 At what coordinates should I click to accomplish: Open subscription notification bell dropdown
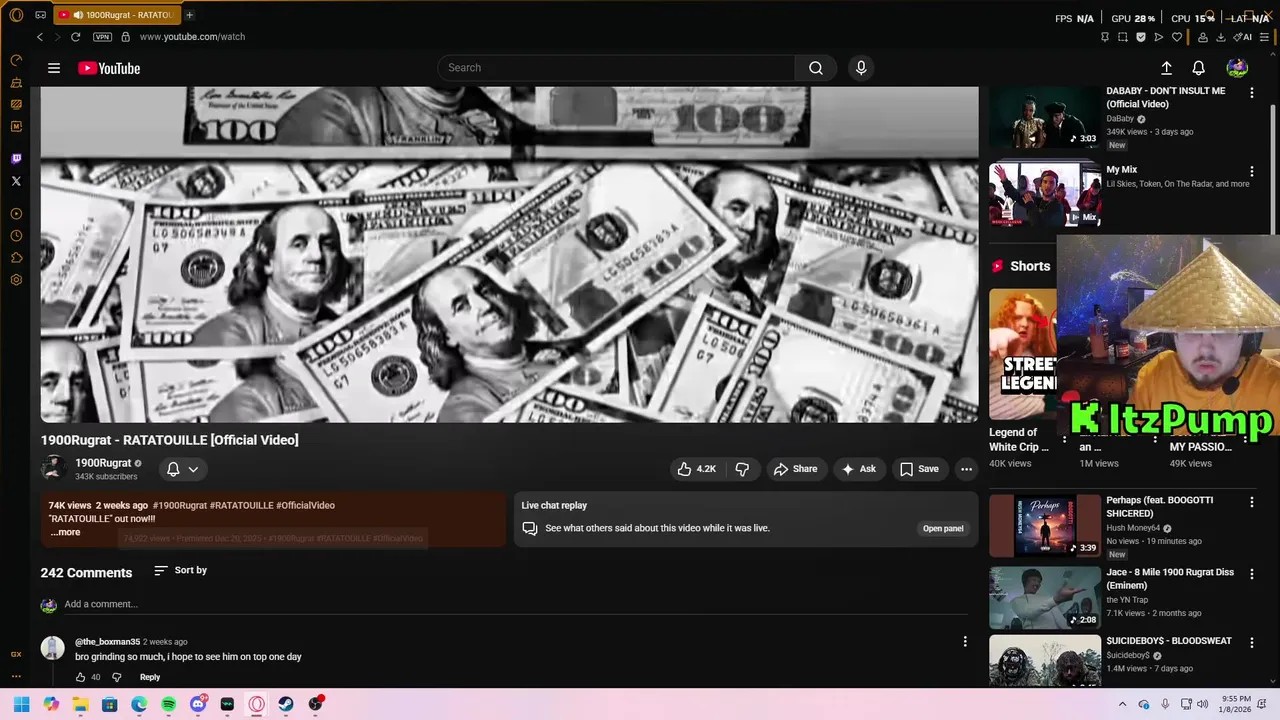[x=182, y=469]
